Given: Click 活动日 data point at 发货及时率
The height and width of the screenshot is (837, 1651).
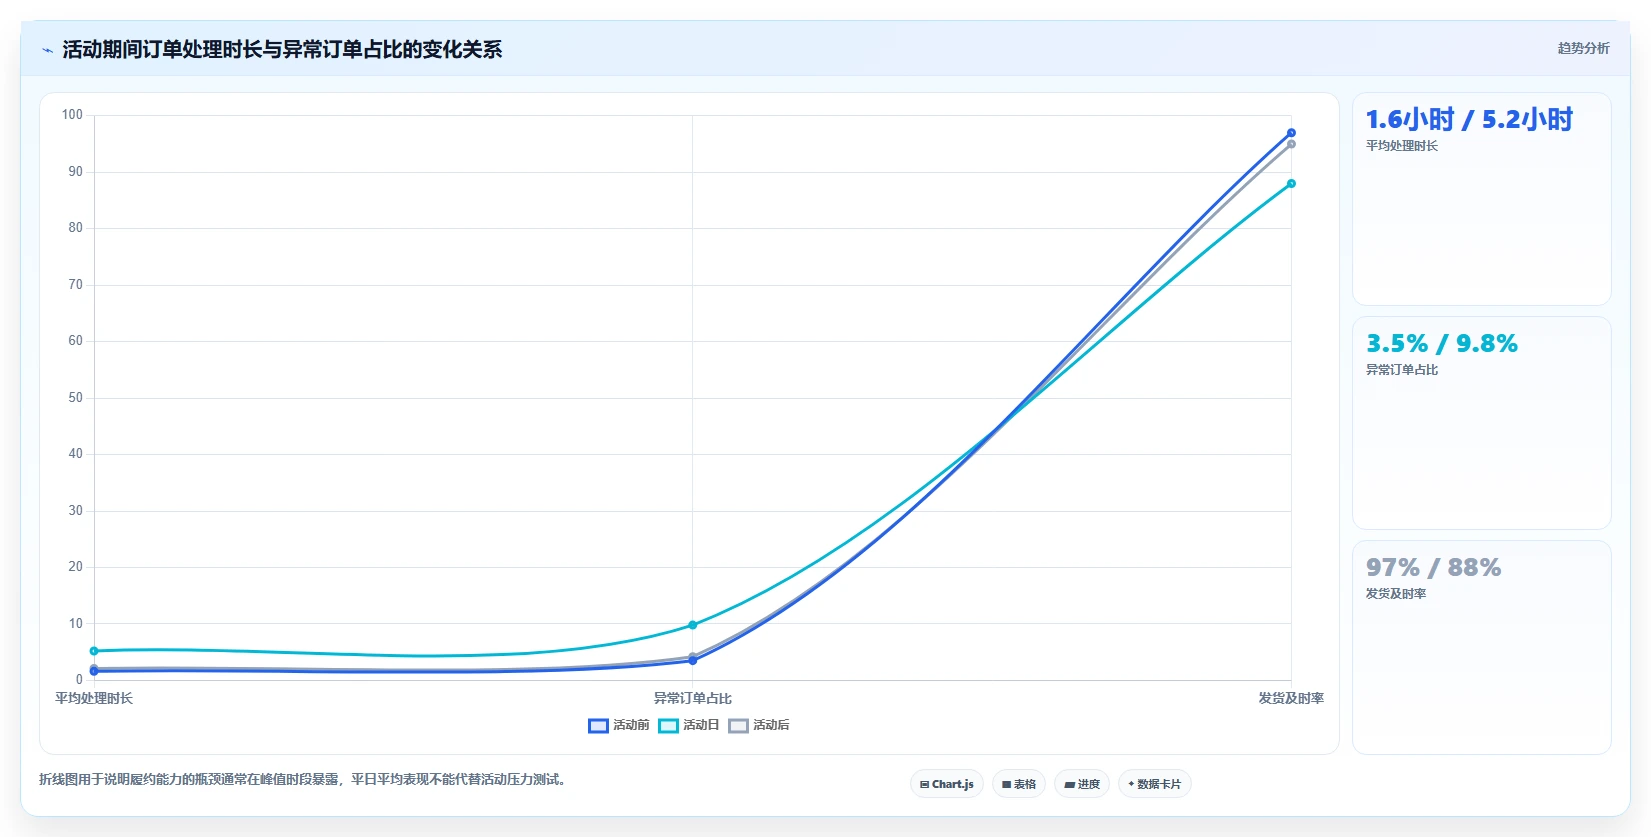Looking at the screenshot, I should point(1291,184).
